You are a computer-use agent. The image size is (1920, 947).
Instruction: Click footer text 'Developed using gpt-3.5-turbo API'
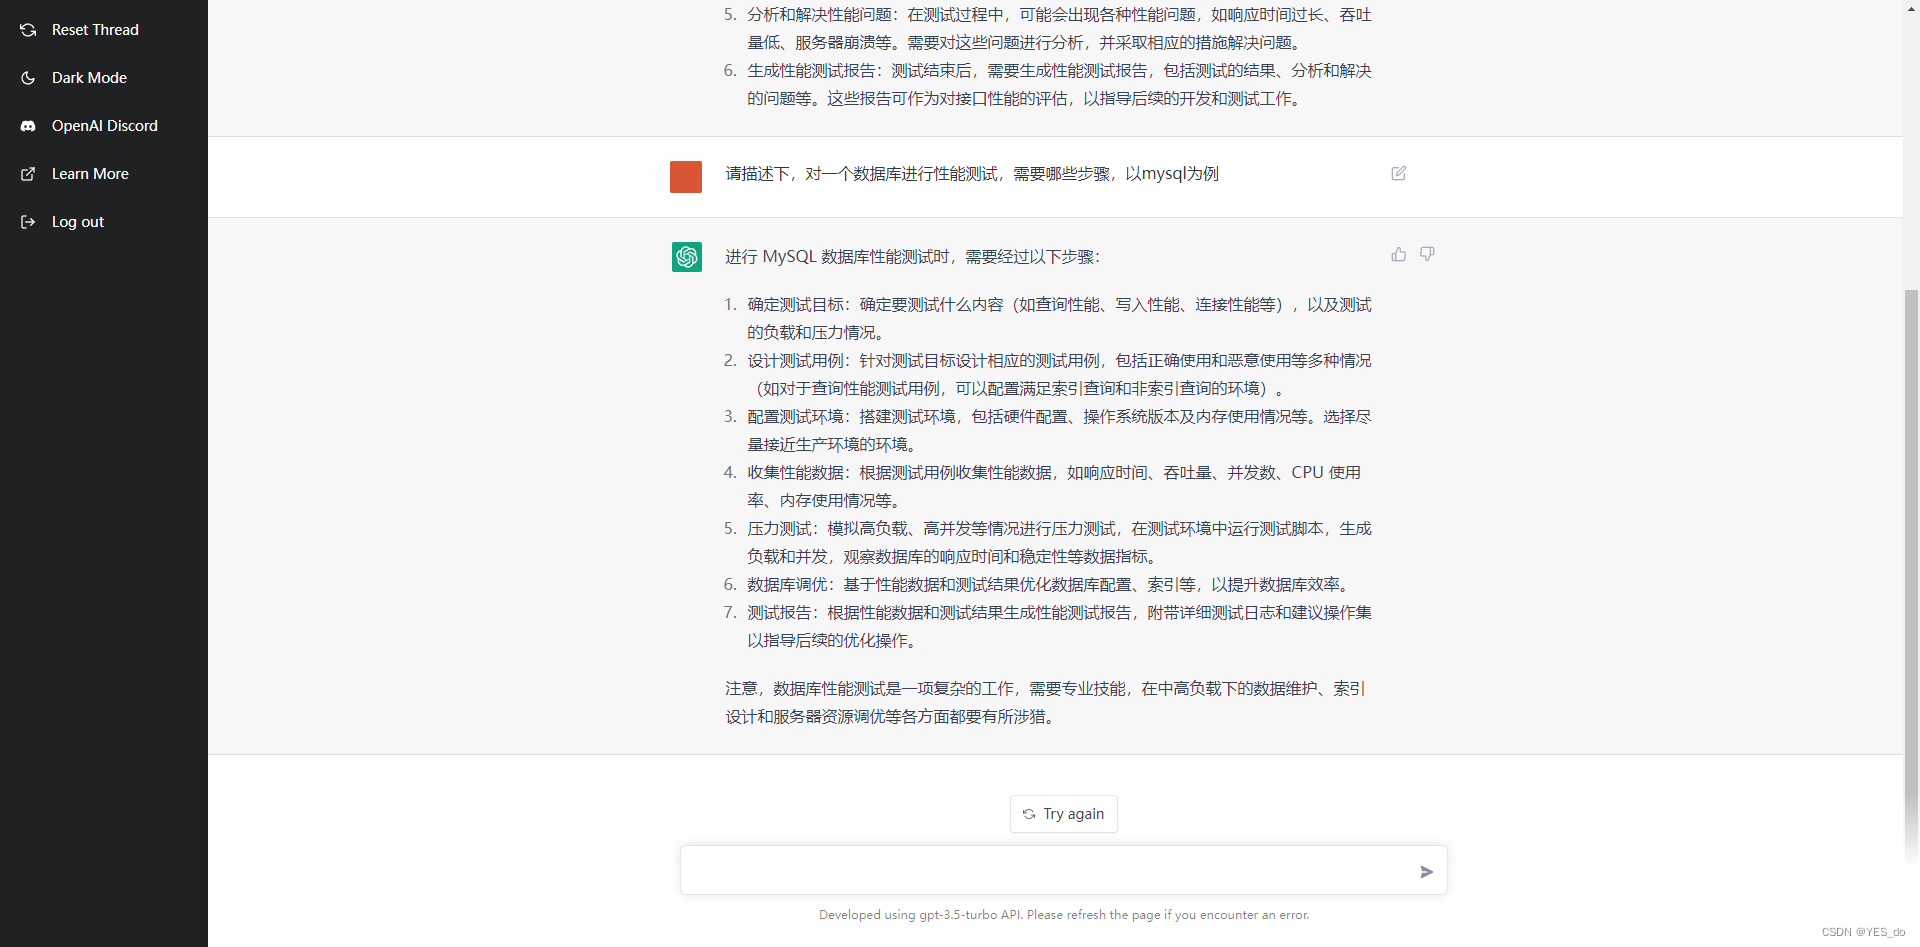pos(920,915)
